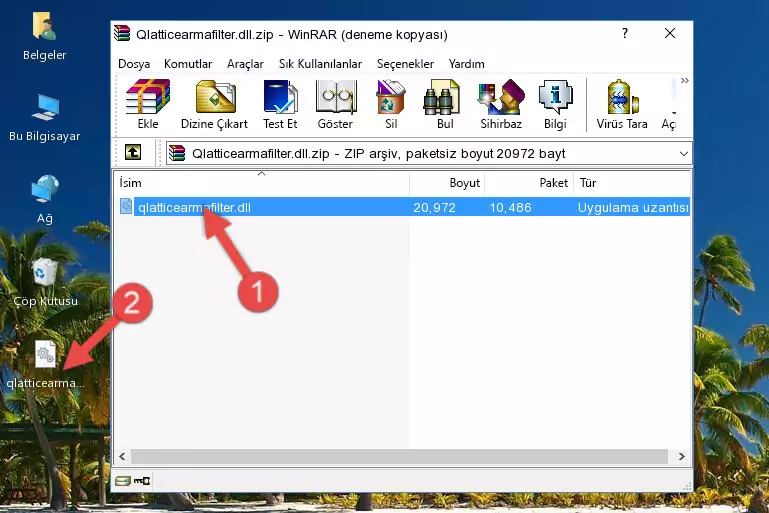The width and height of the screenshot is (769, 513).
Task: Click the horizontal scrollbar left arrow
Action: tap(122, 457)
